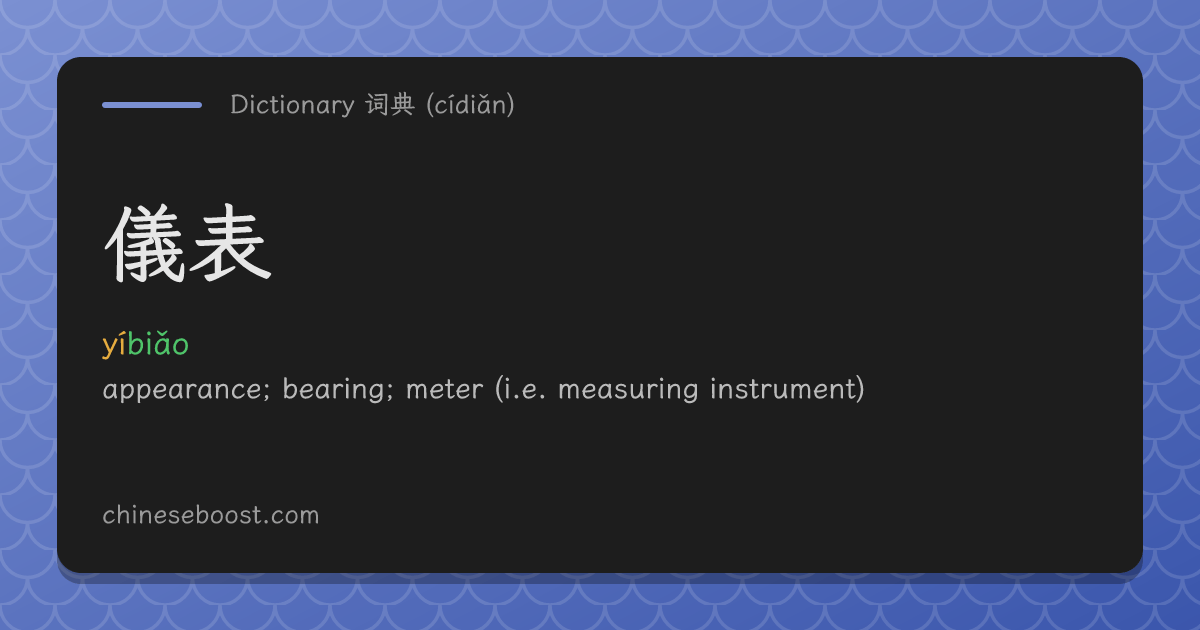Click the (cídiǎn) pinyin in the header

[470, 104]
